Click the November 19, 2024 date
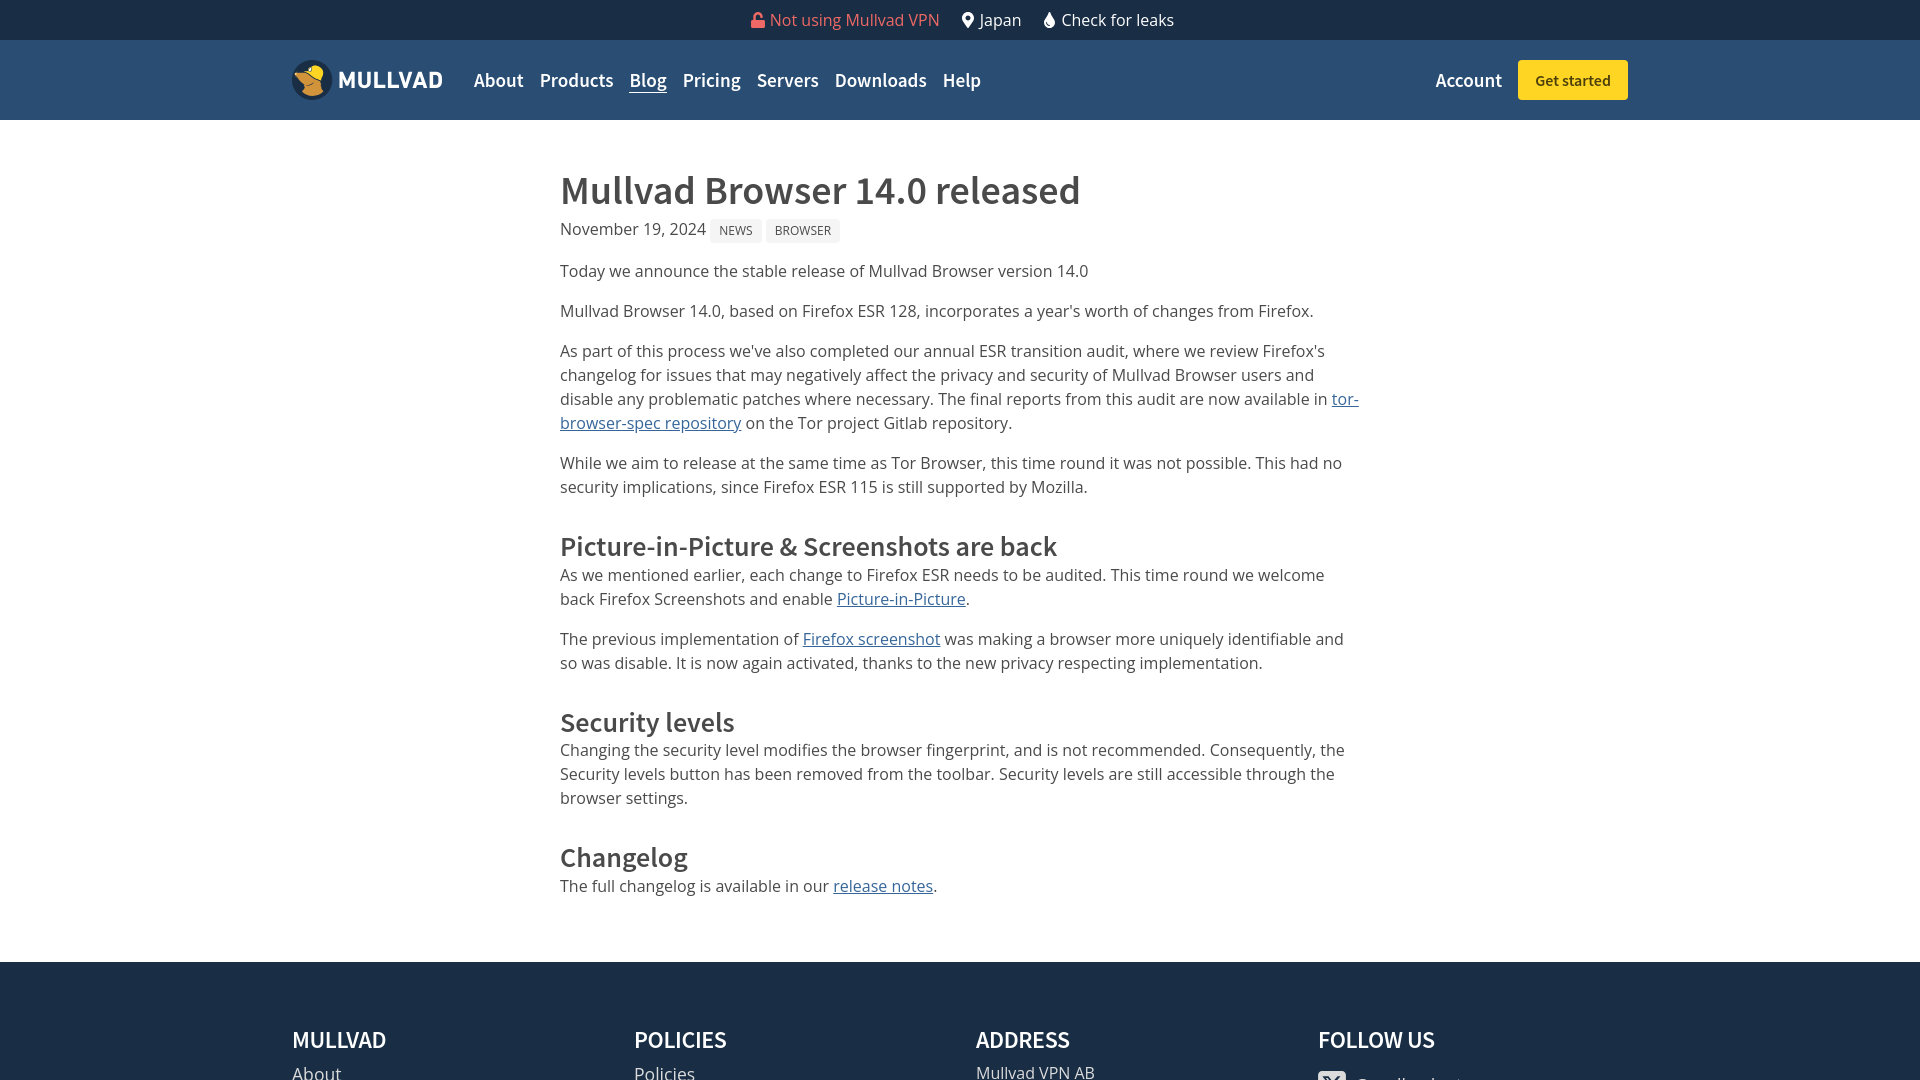 (x=633, y=229)
